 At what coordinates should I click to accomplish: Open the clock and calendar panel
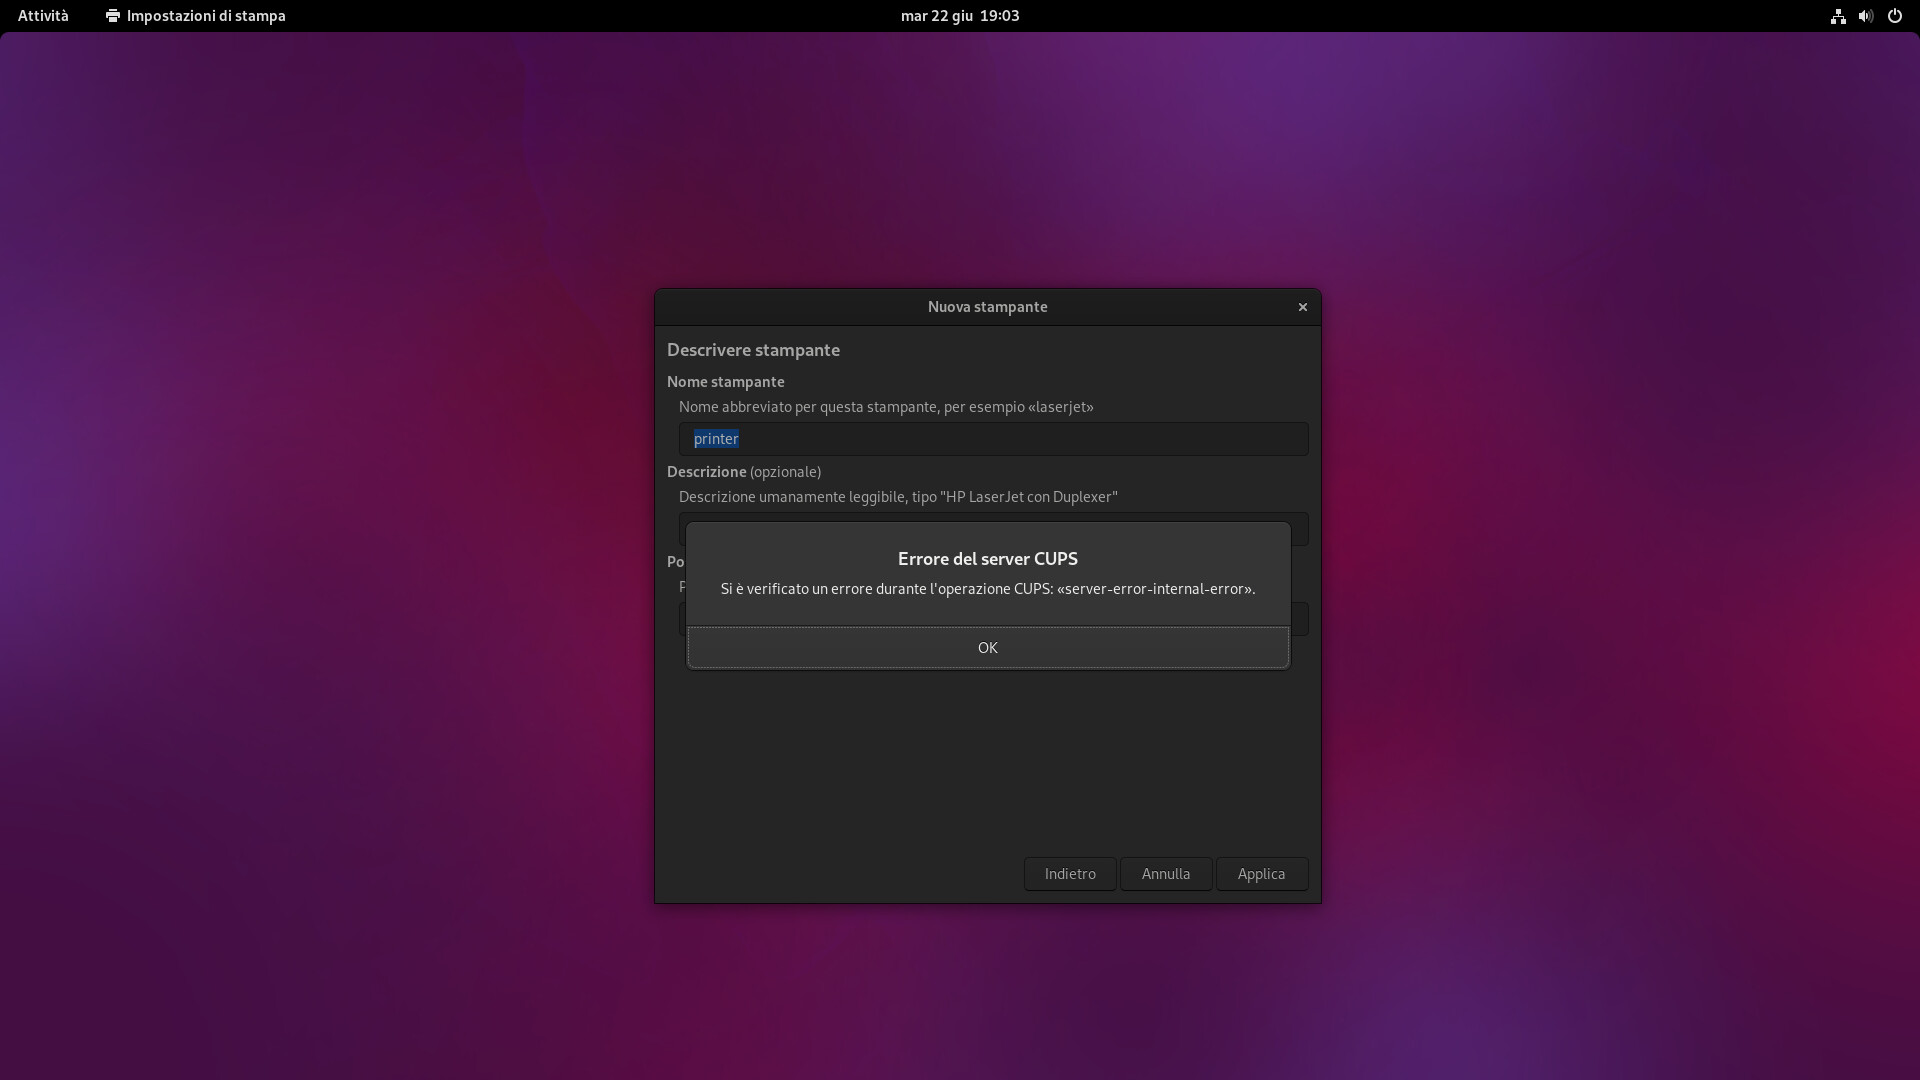pos(959,16)
